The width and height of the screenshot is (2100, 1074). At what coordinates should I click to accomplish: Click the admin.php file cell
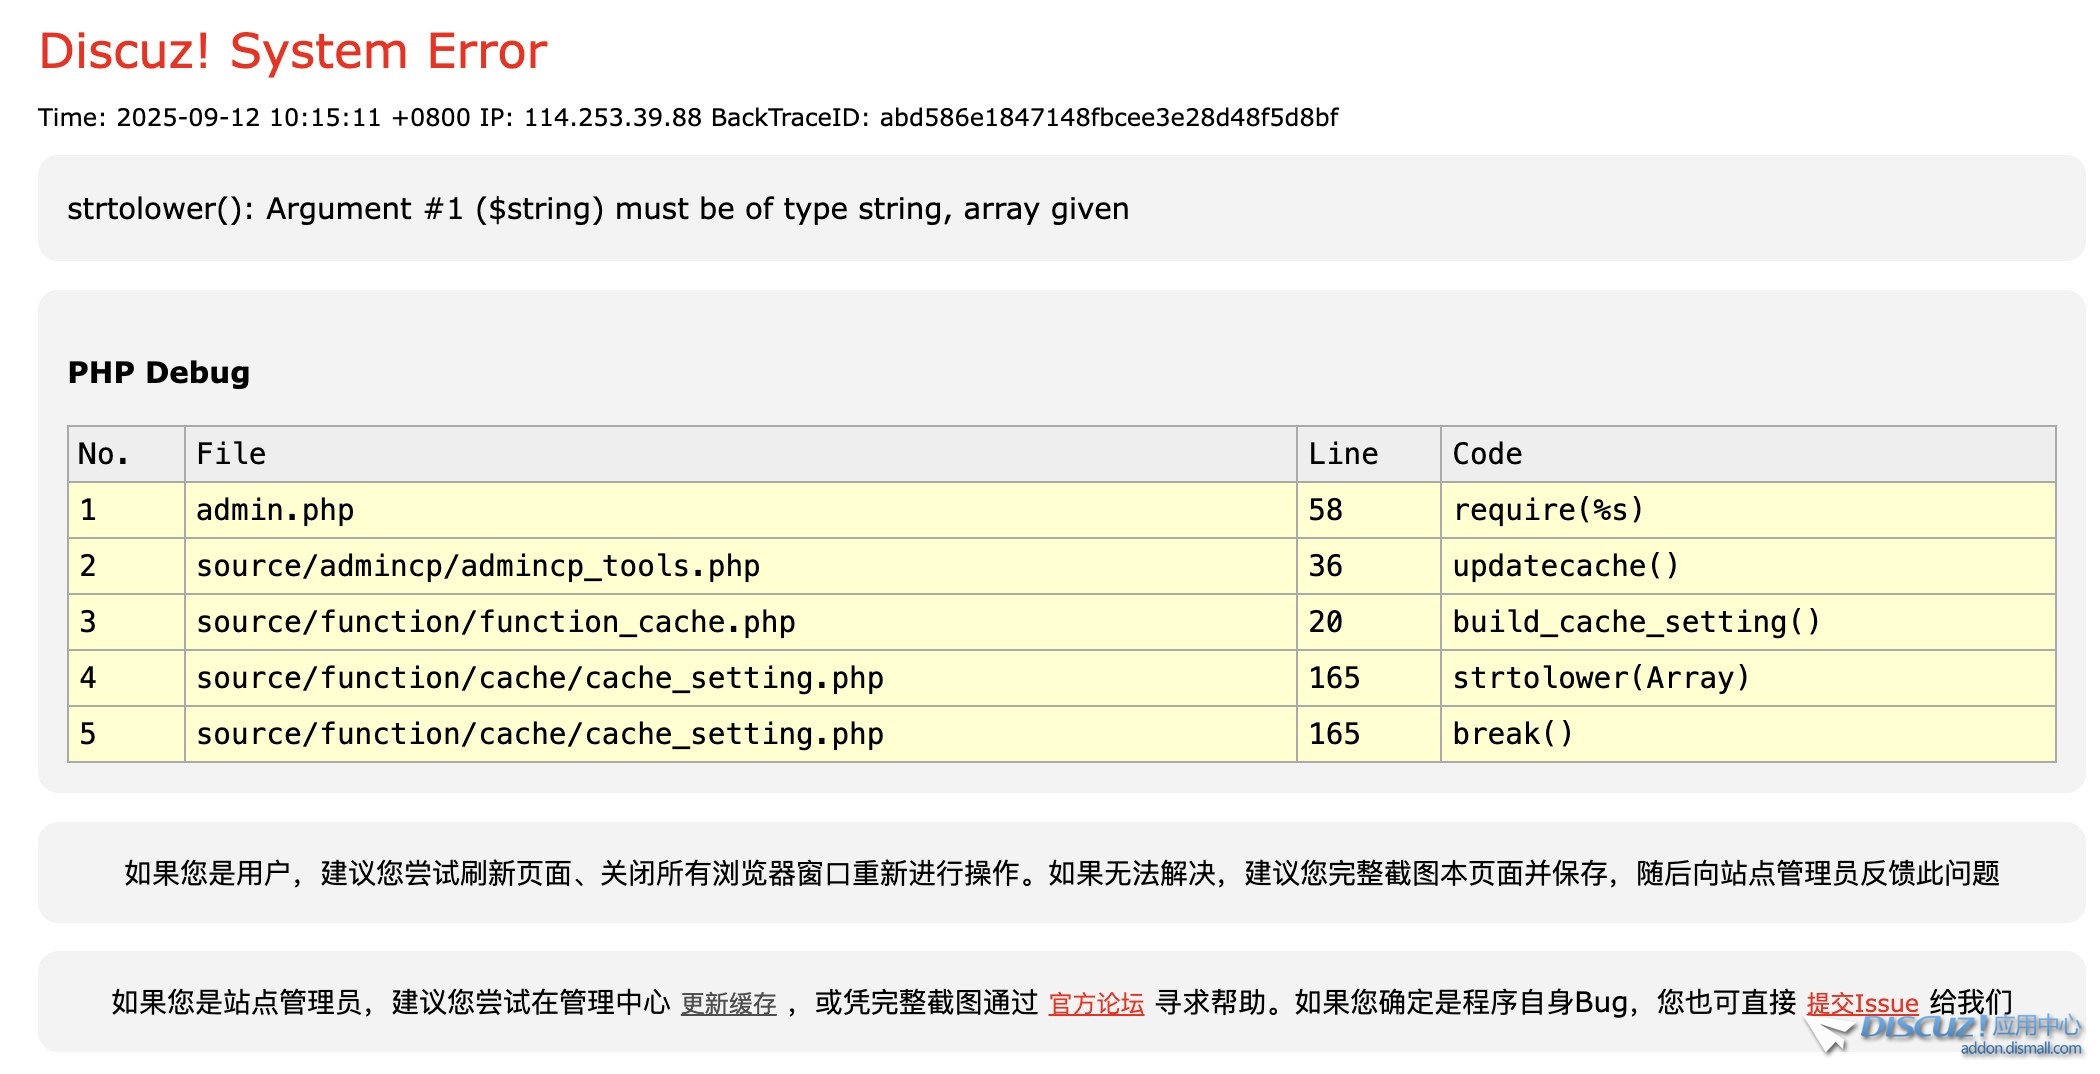click(741, 510)
